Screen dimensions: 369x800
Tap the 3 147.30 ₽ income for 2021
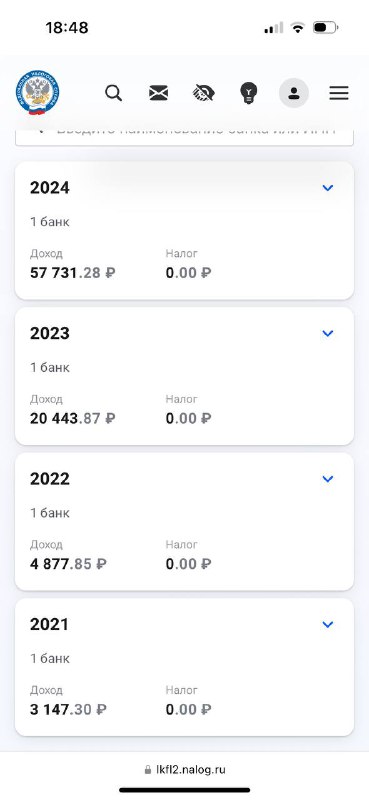point(68,709)
